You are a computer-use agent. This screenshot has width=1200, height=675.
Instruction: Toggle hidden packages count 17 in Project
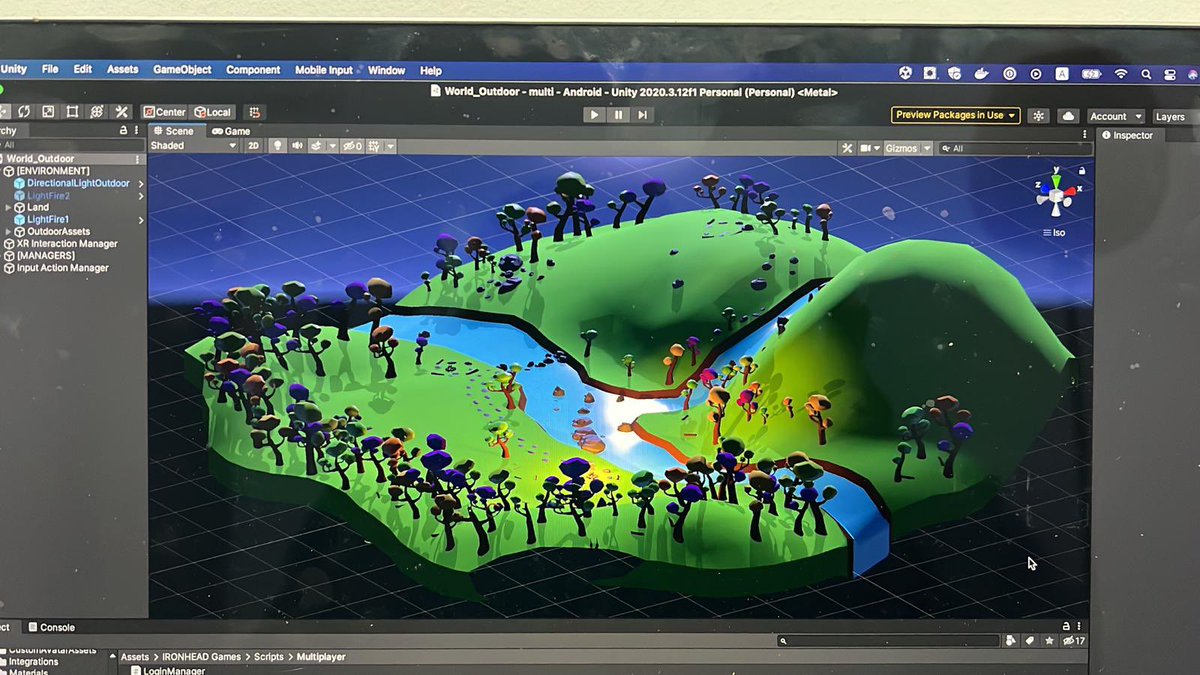[1073, 641]
